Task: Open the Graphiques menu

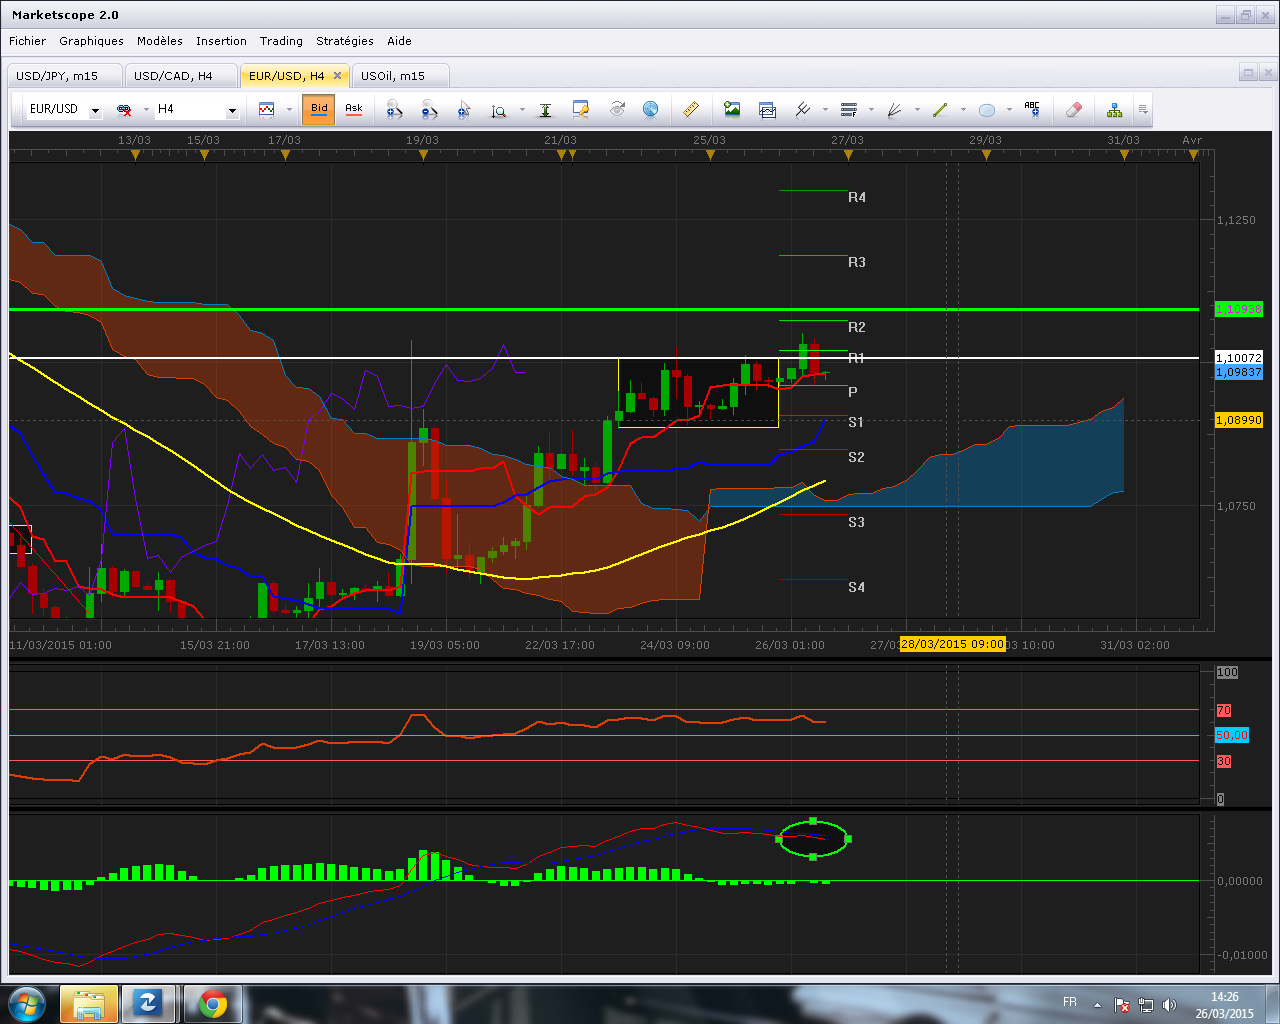Action: click(x=91, y=41)
